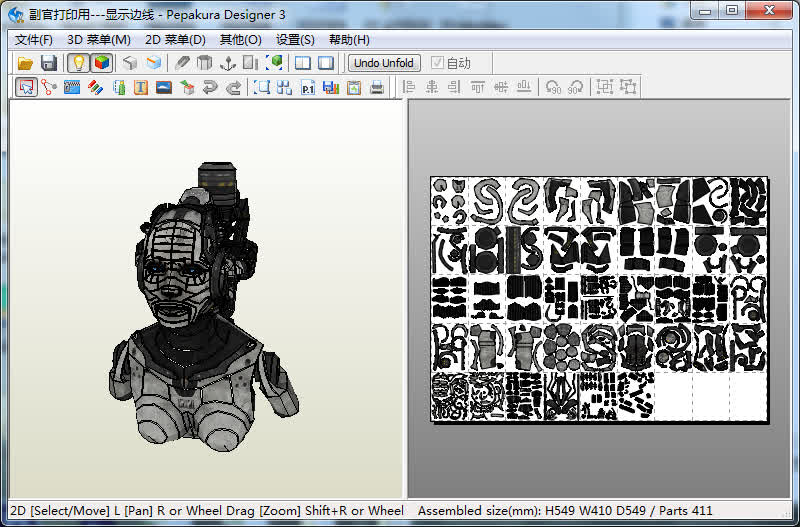Click the blue box with orange edge icon
The height and width of the screenshot is (527, 800).
153,63
